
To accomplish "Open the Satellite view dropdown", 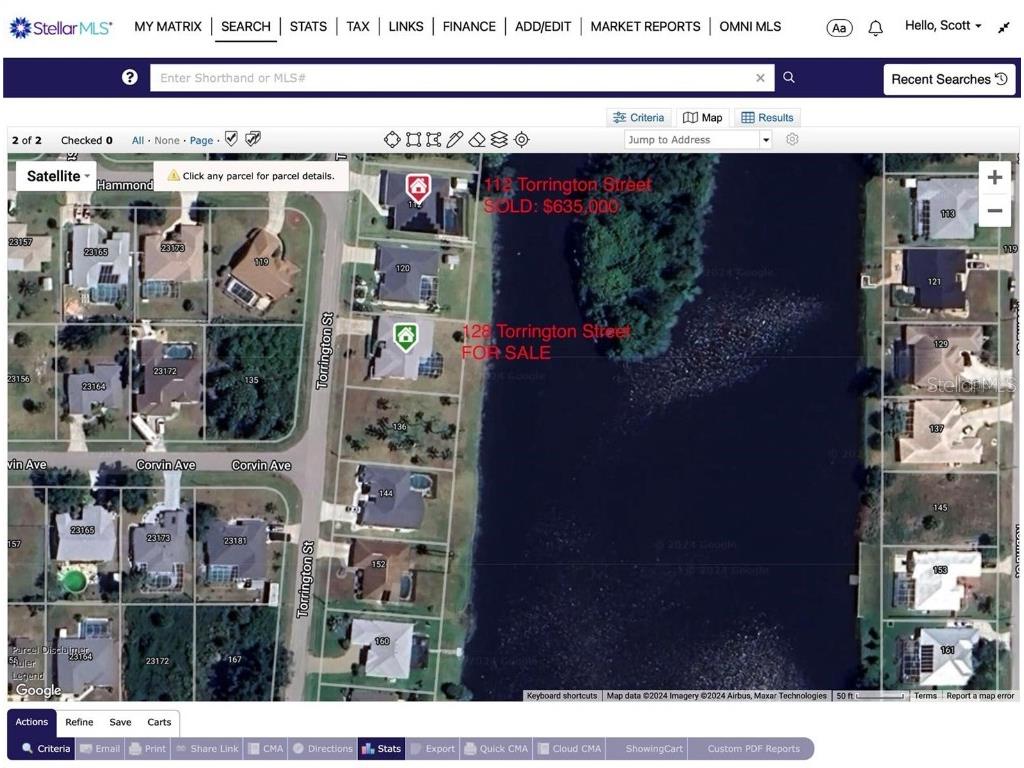I will pyautogui.click(x=55, y=176).
